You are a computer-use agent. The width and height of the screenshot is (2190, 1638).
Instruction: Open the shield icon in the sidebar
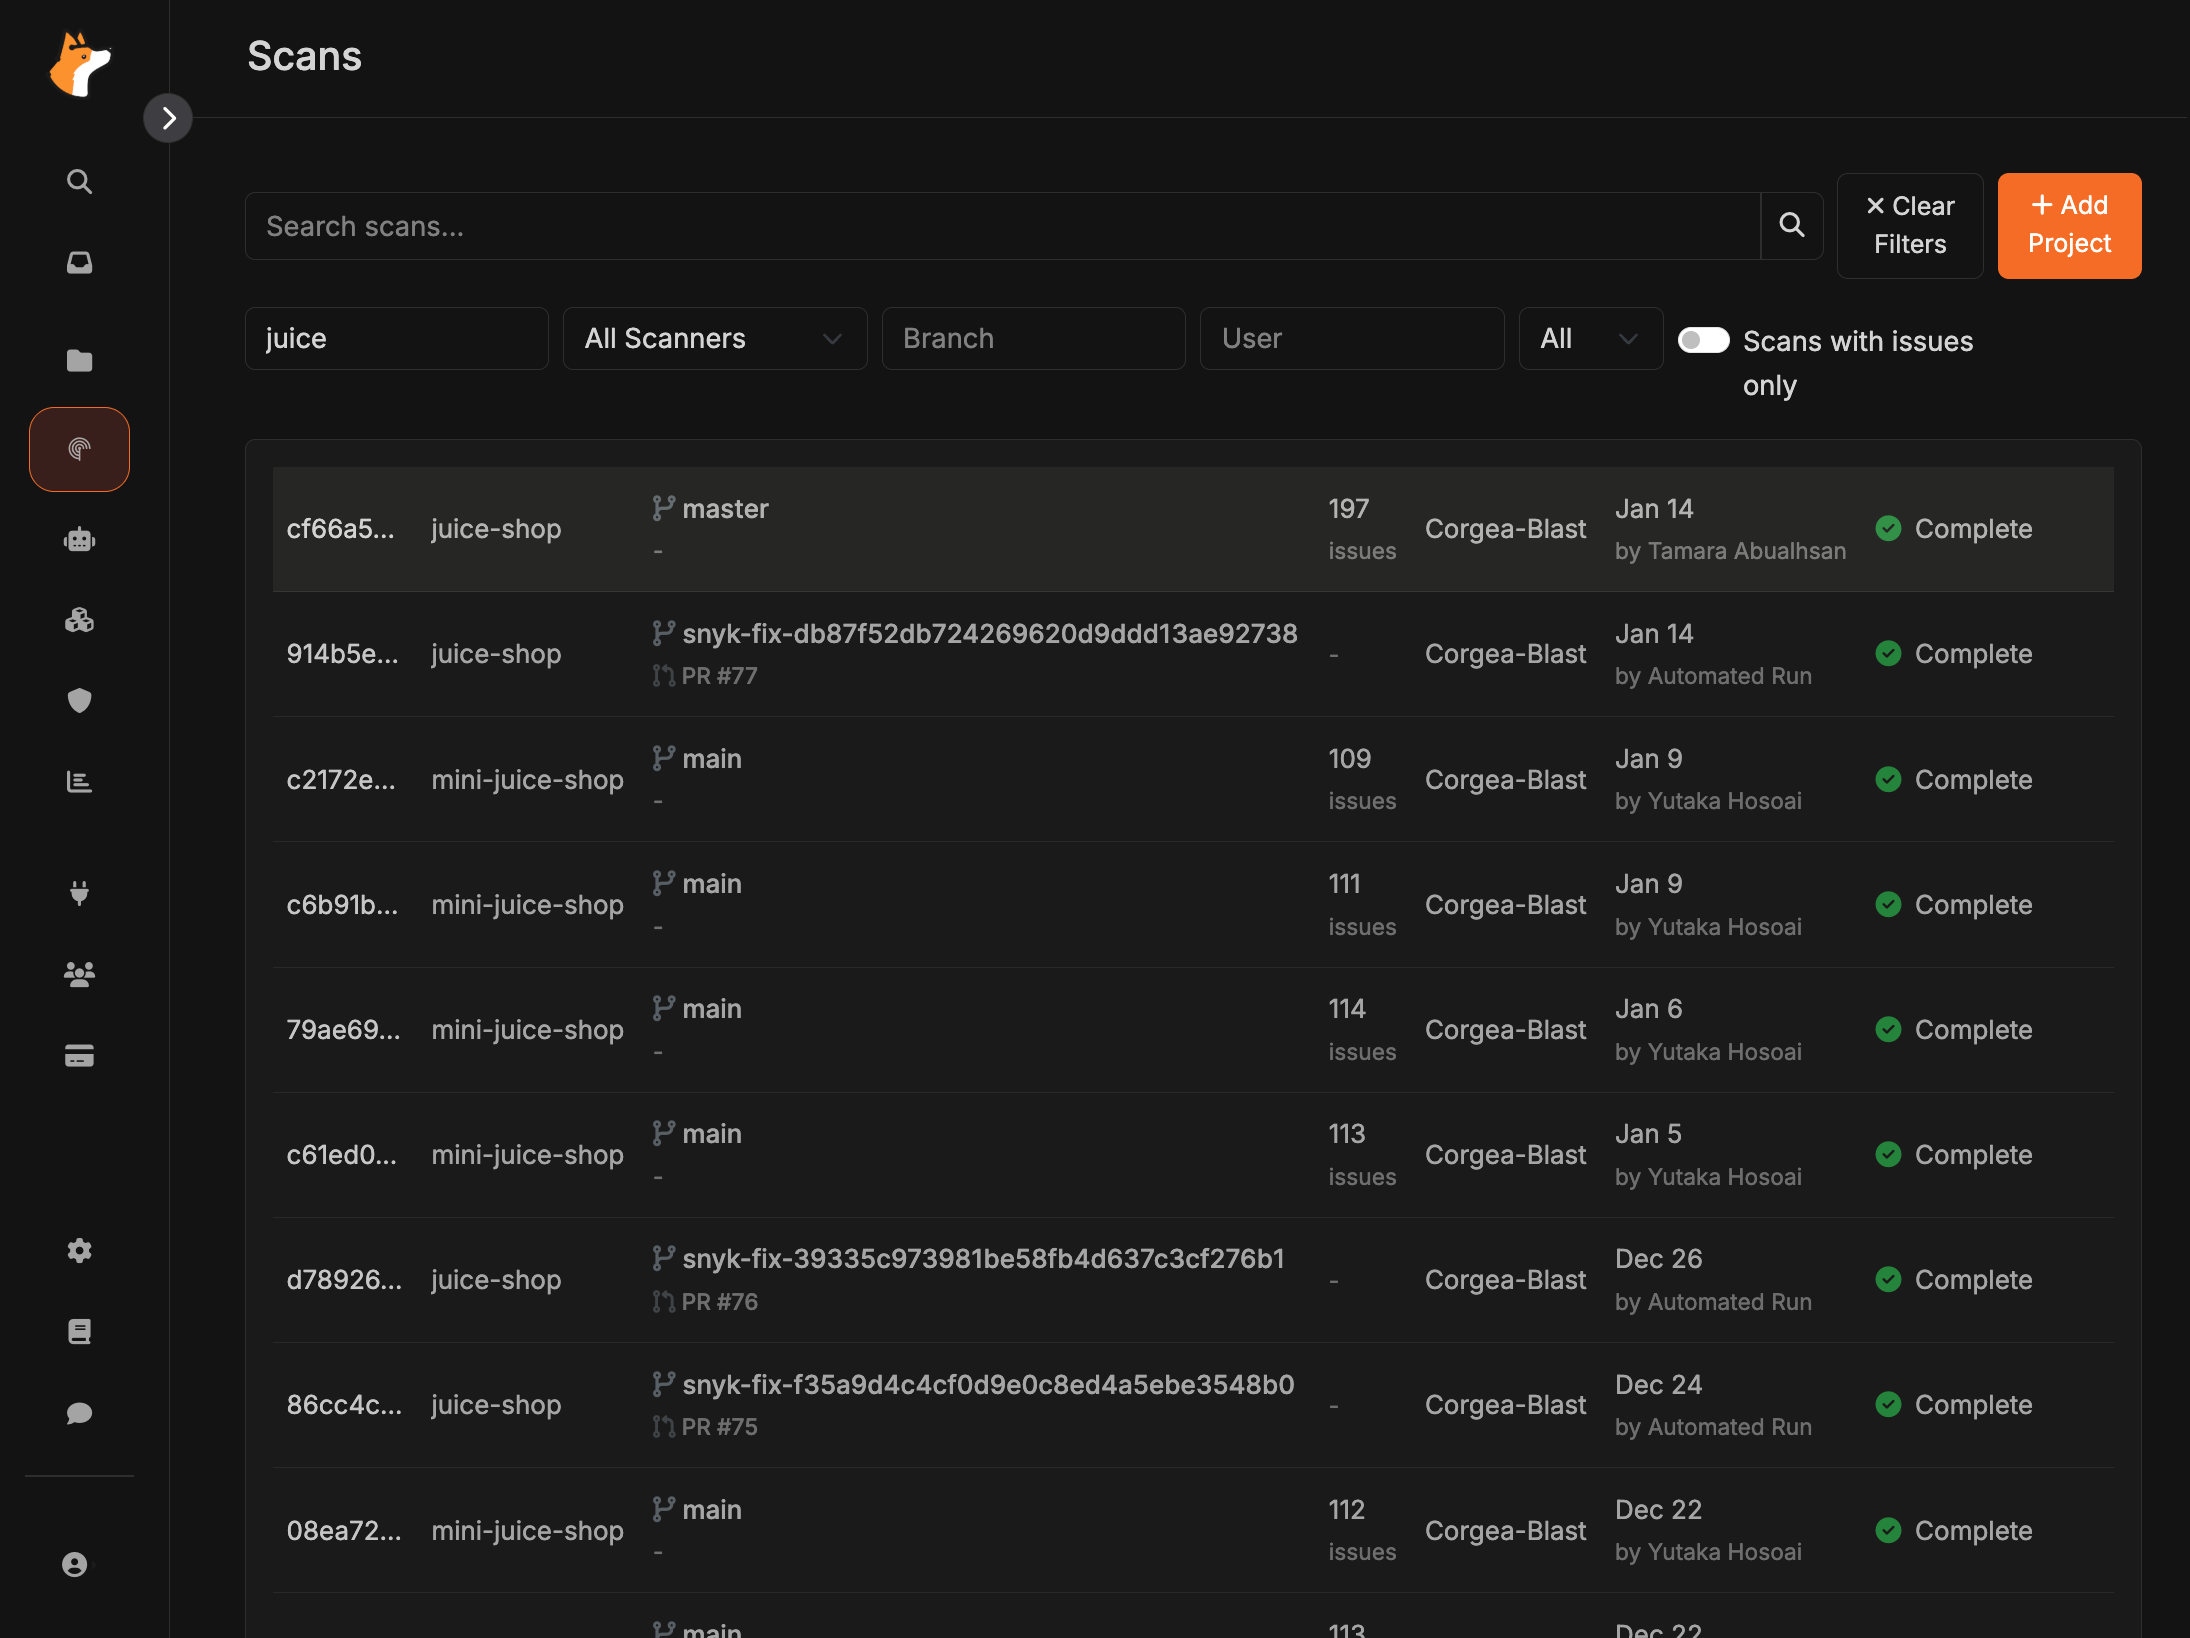[x=79, y=700]
